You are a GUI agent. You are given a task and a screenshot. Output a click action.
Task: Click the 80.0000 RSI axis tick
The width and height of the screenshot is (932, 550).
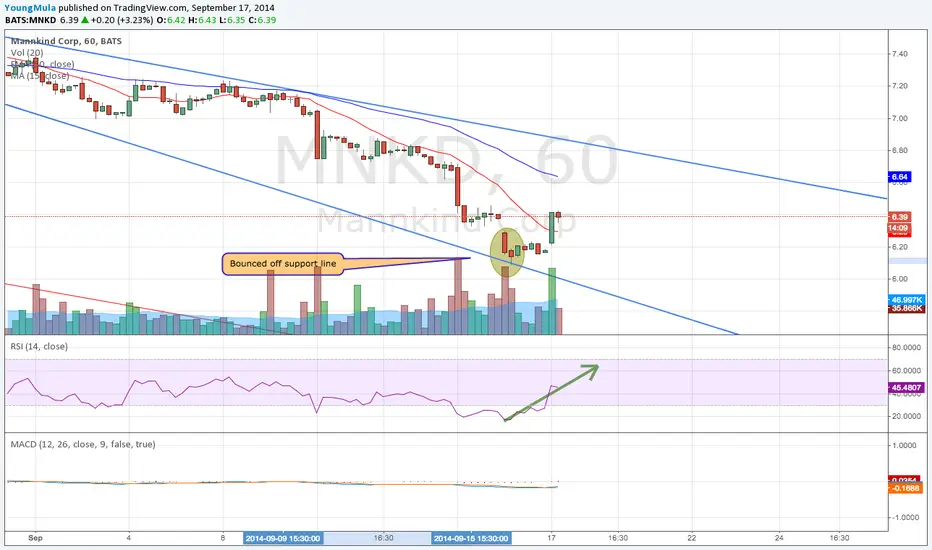coord(906,347)
